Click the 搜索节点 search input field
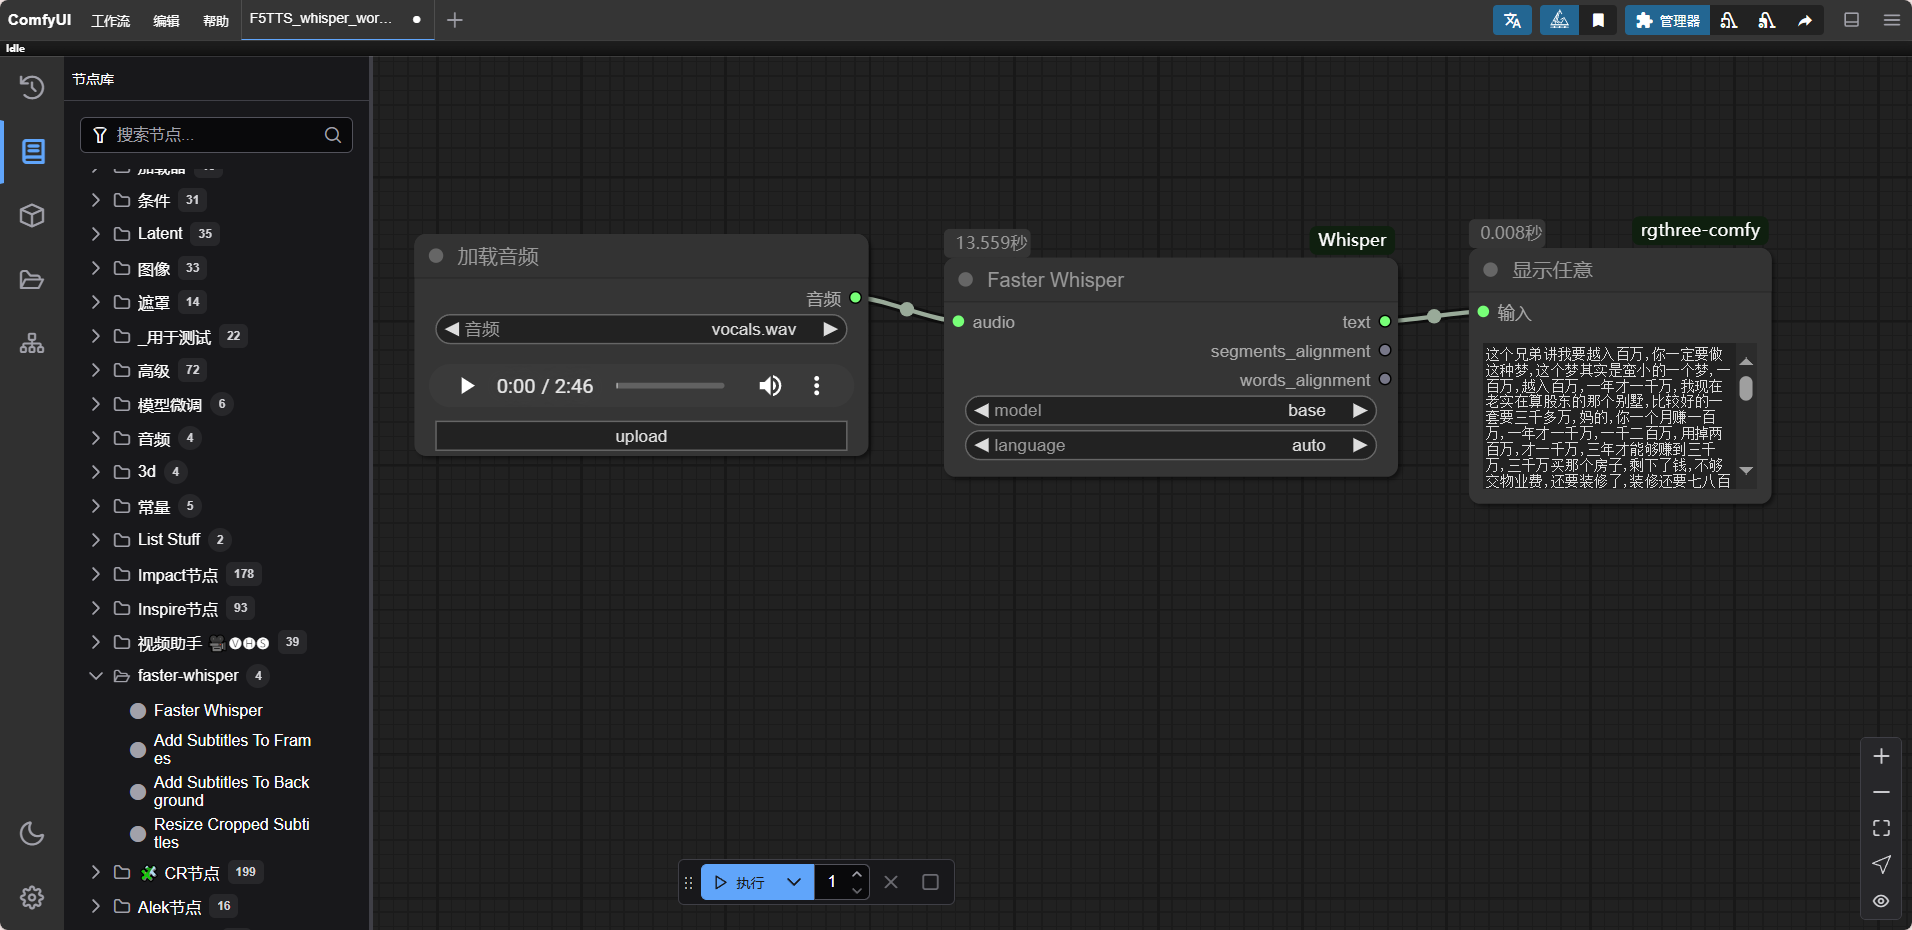1912x930 pixels. point(215,135)
